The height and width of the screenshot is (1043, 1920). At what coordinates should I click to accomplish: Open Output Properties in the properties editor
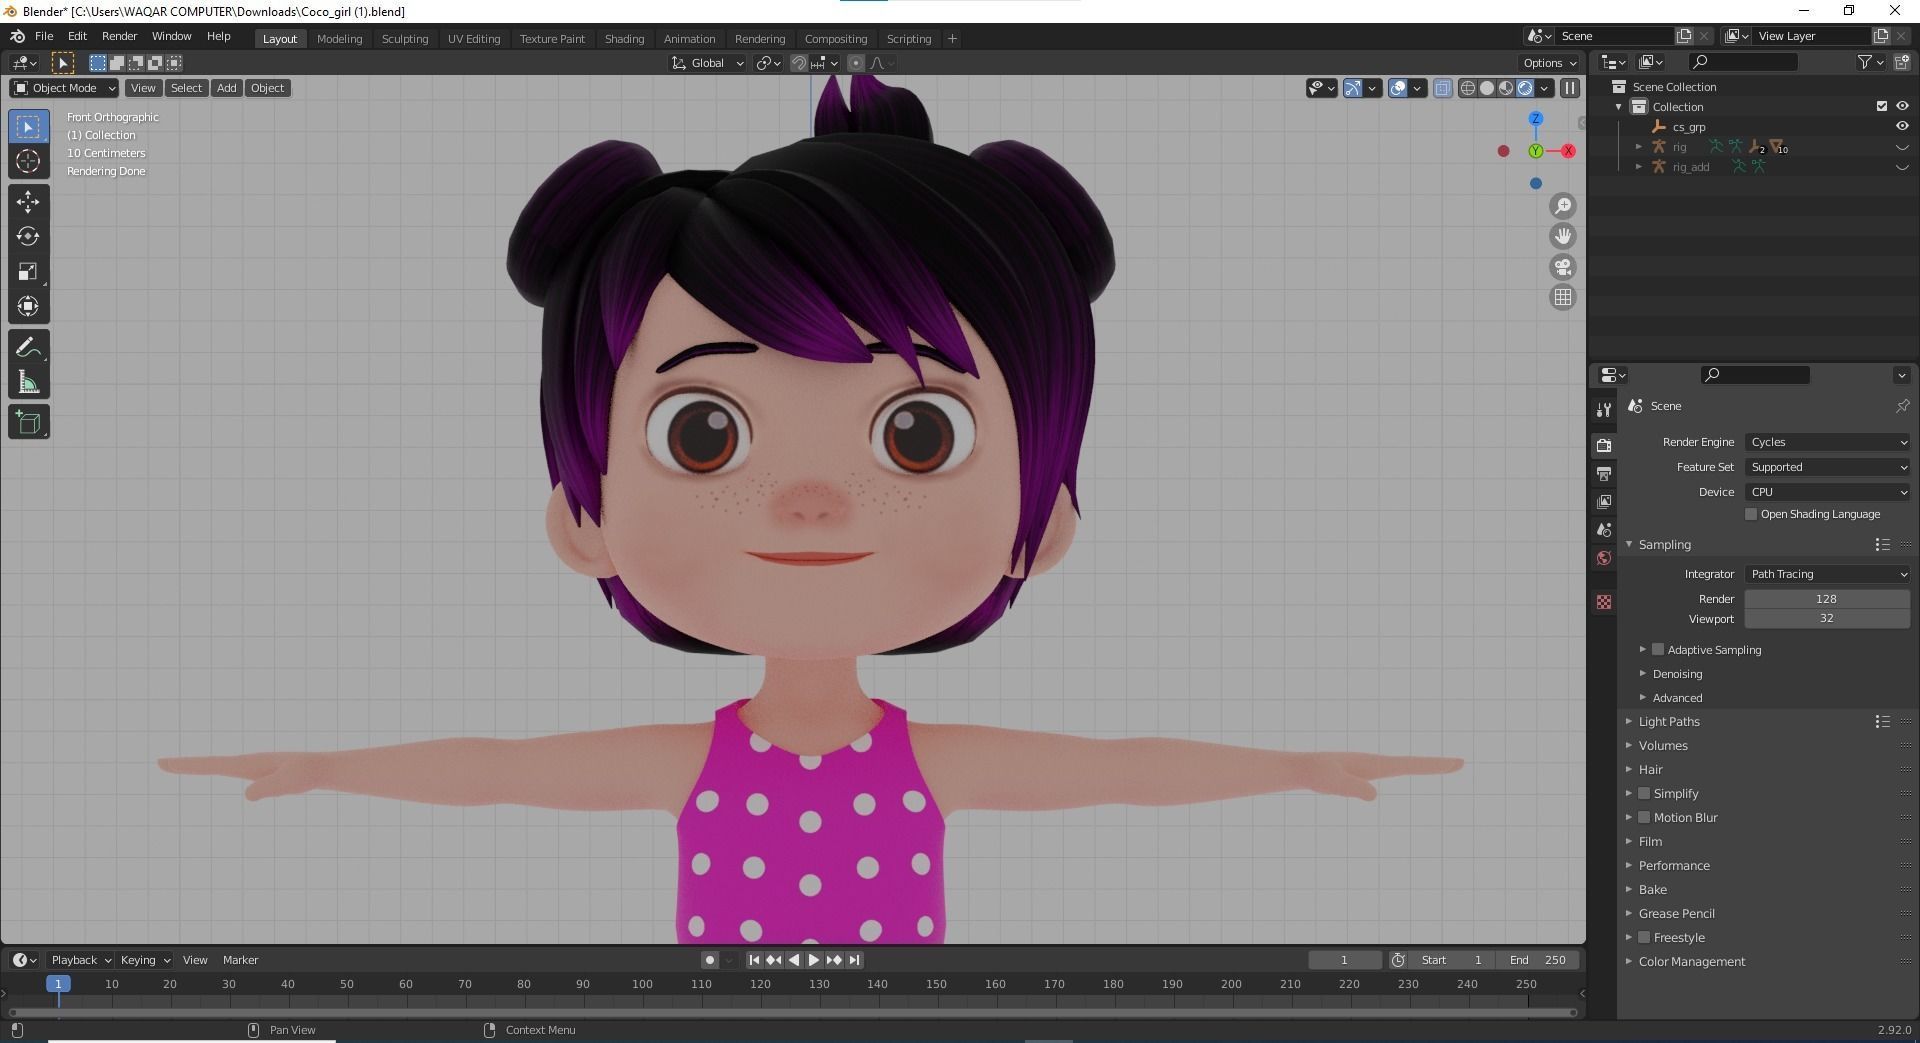pyautogui.click(x=1604, y=473)
